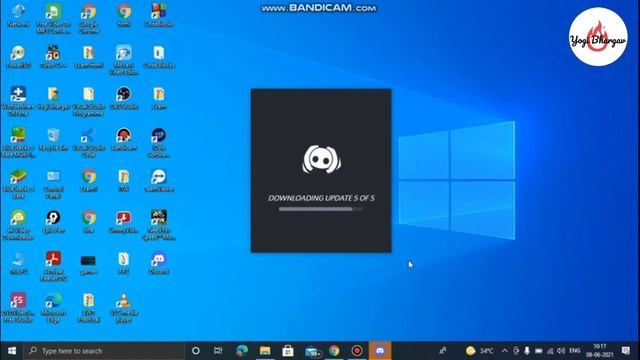Open Visual Studio Code desktop shortcut

(88, 142)
